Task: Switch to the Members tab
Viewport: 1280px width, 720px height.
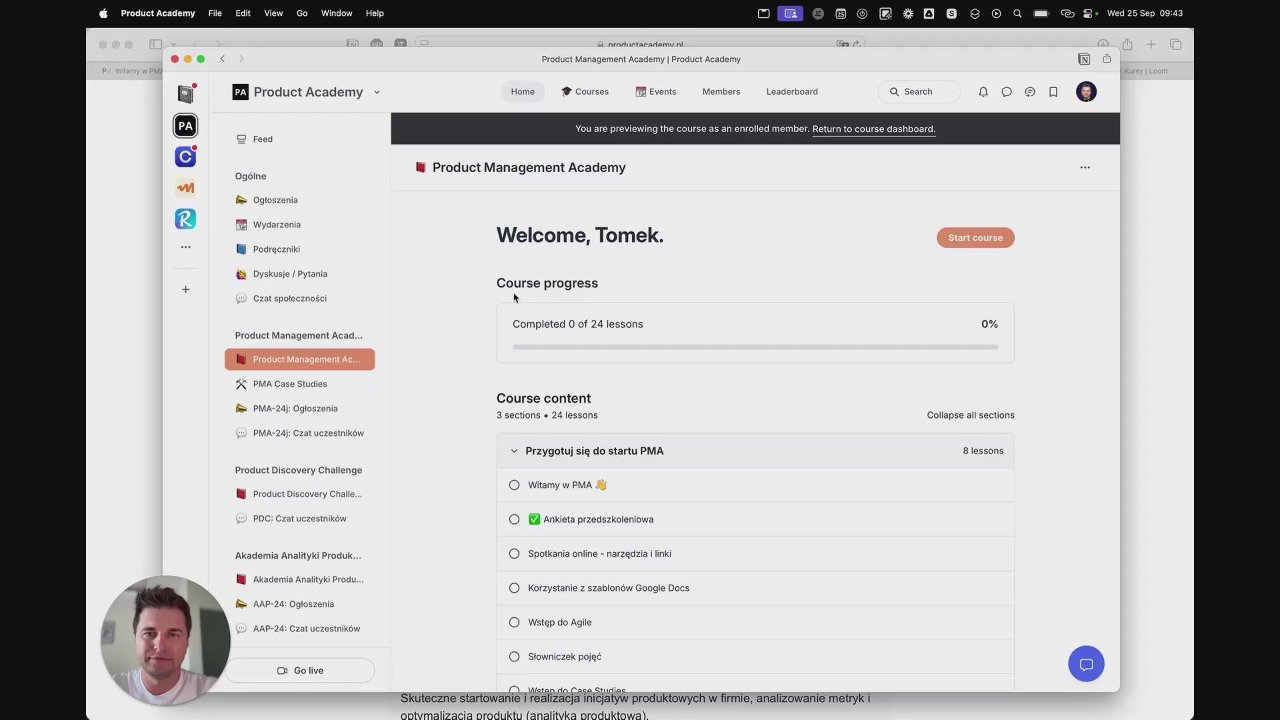Action: pos(721,92)
